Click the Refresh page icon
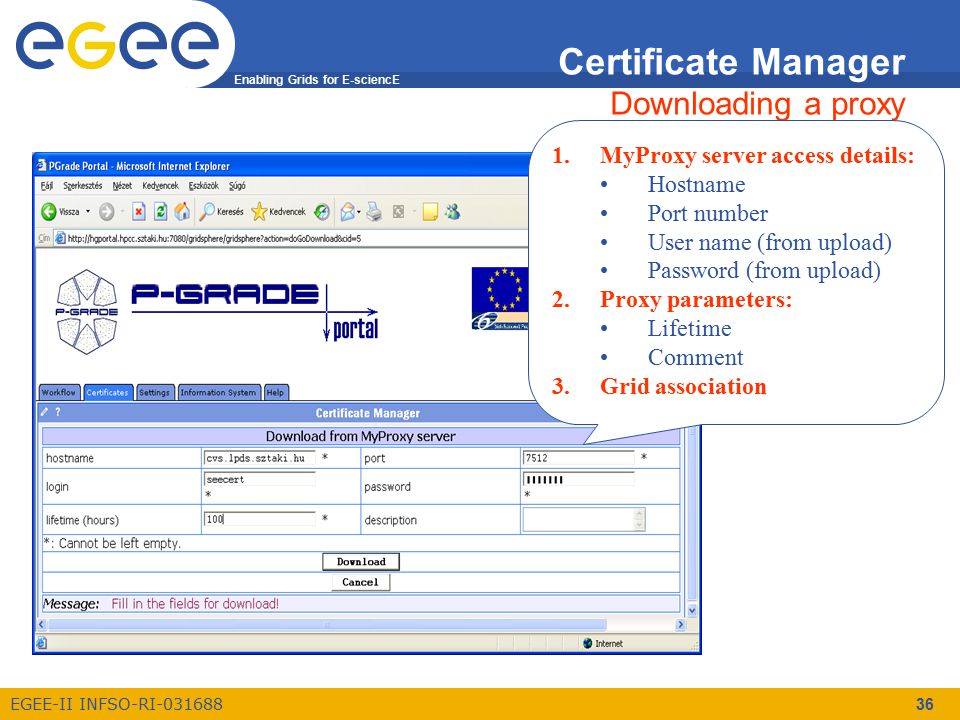The height and width of the screenshot is (720, 960). click(160, 212)
